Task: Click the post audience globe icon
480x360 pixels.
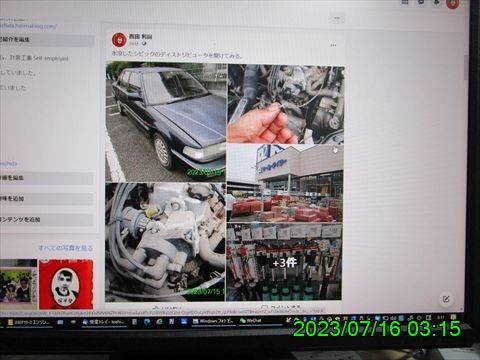Action: click(144, 44)
